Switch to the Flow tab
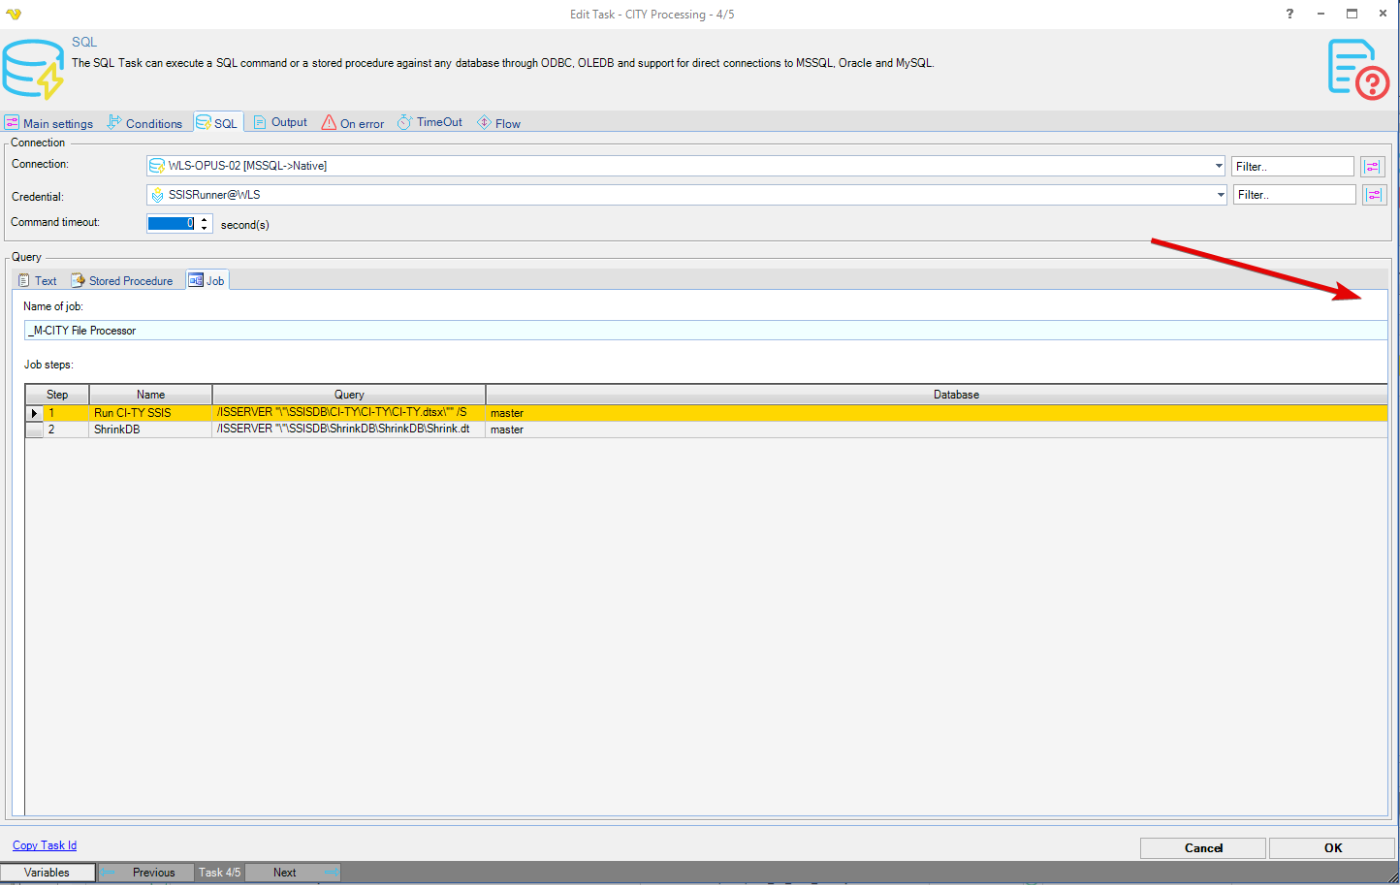 click(499, 123)
